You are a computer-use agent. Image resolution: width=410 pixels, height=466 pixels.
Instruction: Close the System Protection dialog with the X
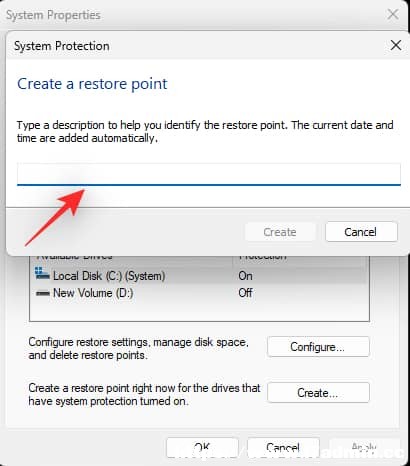point(396,45)
